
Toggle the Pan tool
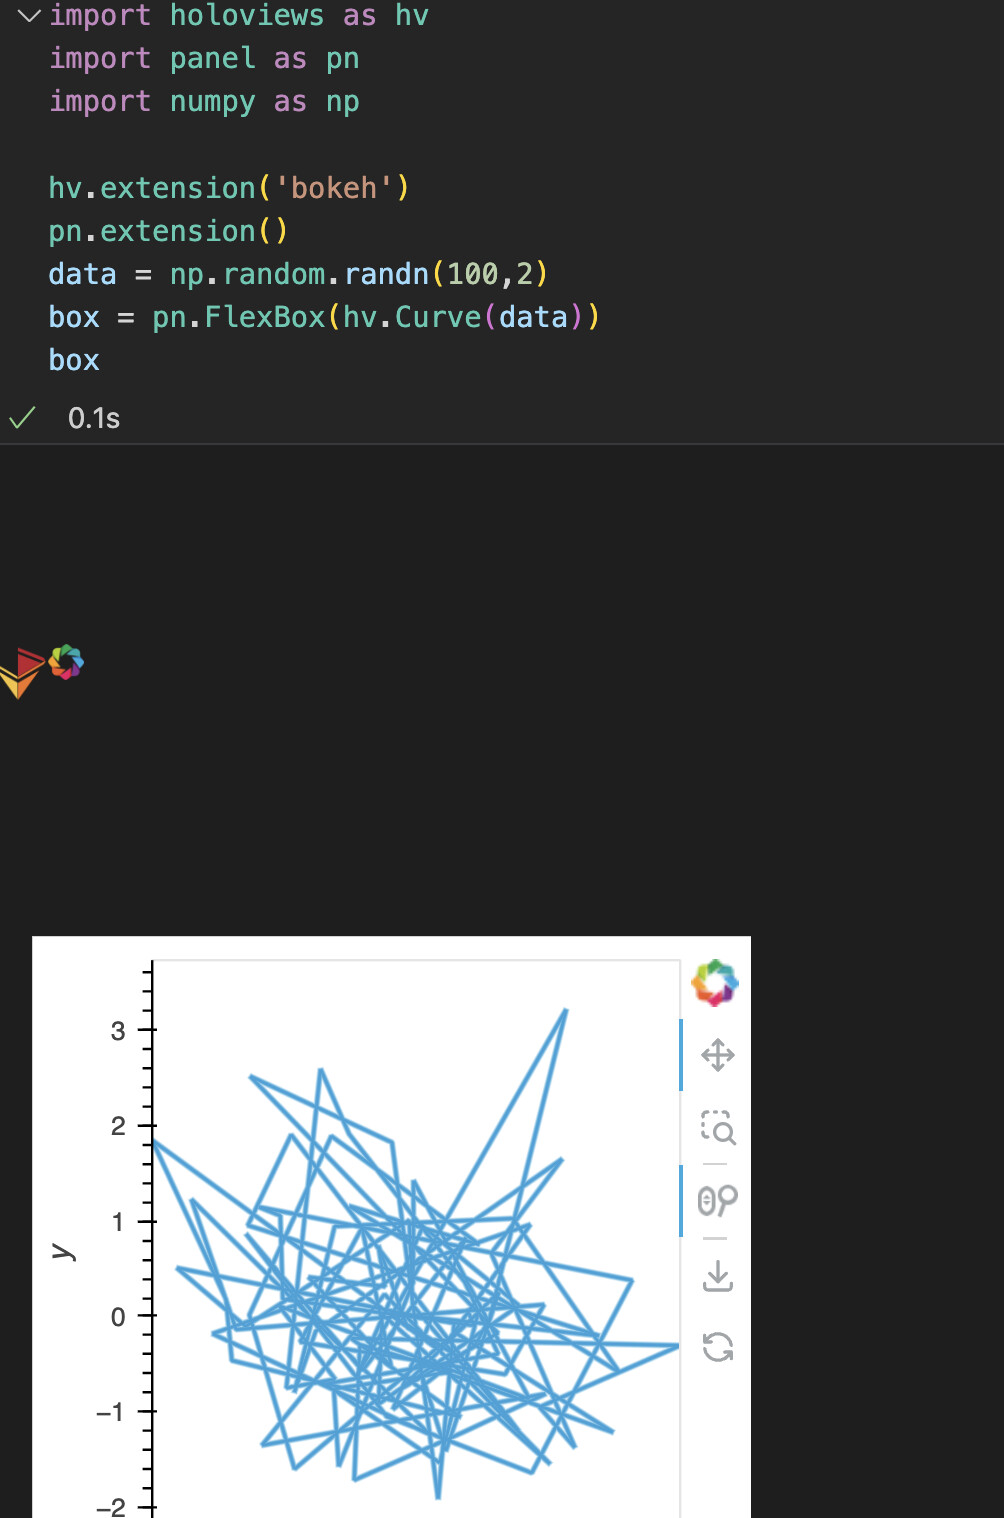click(x=718, y=1055)
